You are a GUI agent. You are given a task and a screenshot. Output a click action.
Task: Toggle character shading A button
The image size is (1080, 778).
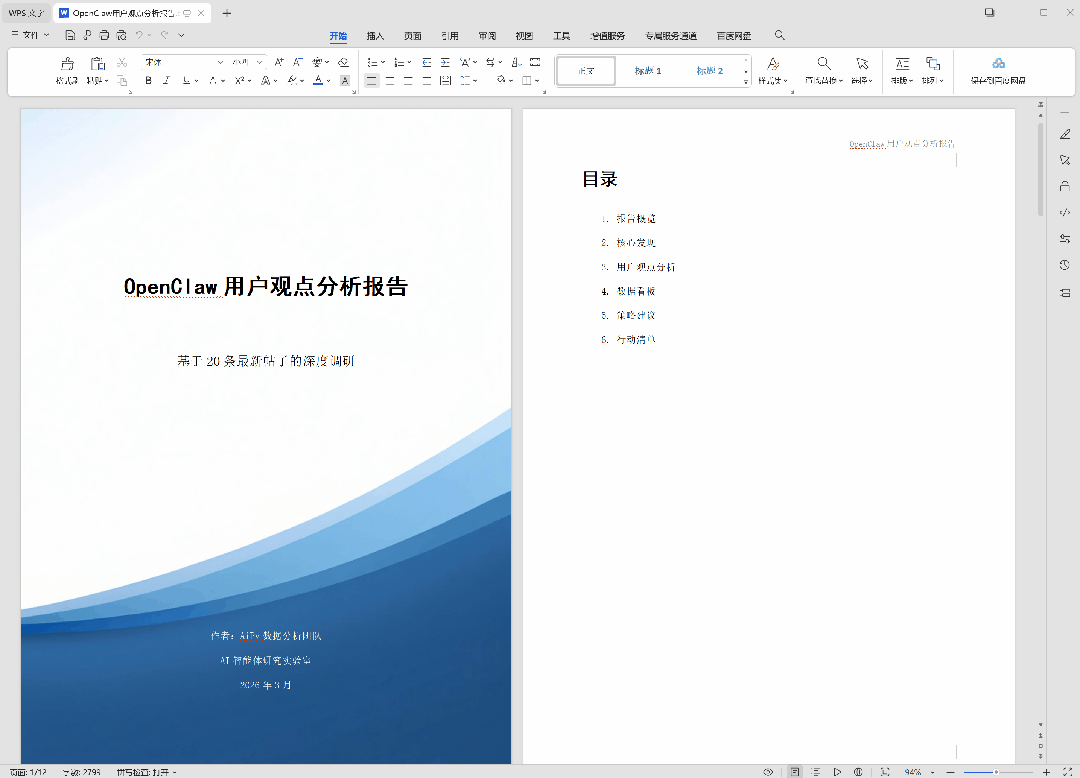[345, 81]
